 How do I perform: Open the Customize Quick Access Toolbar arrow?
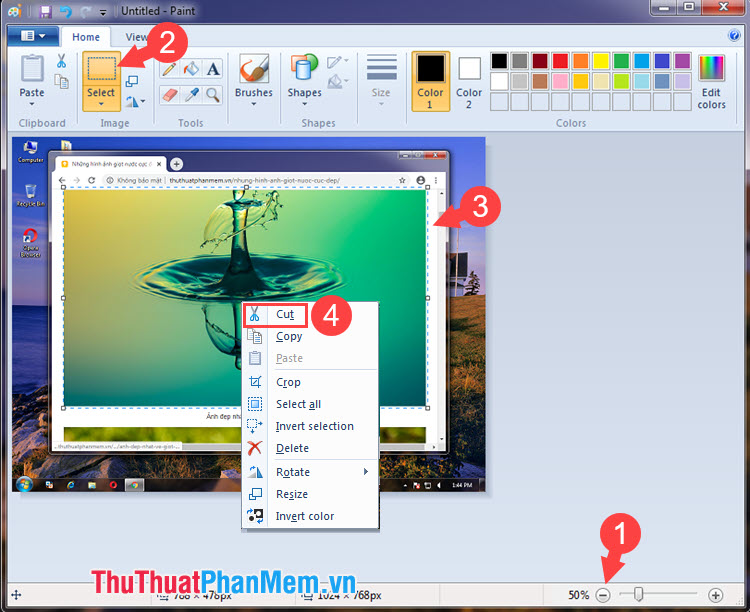[x=103, y=12]
